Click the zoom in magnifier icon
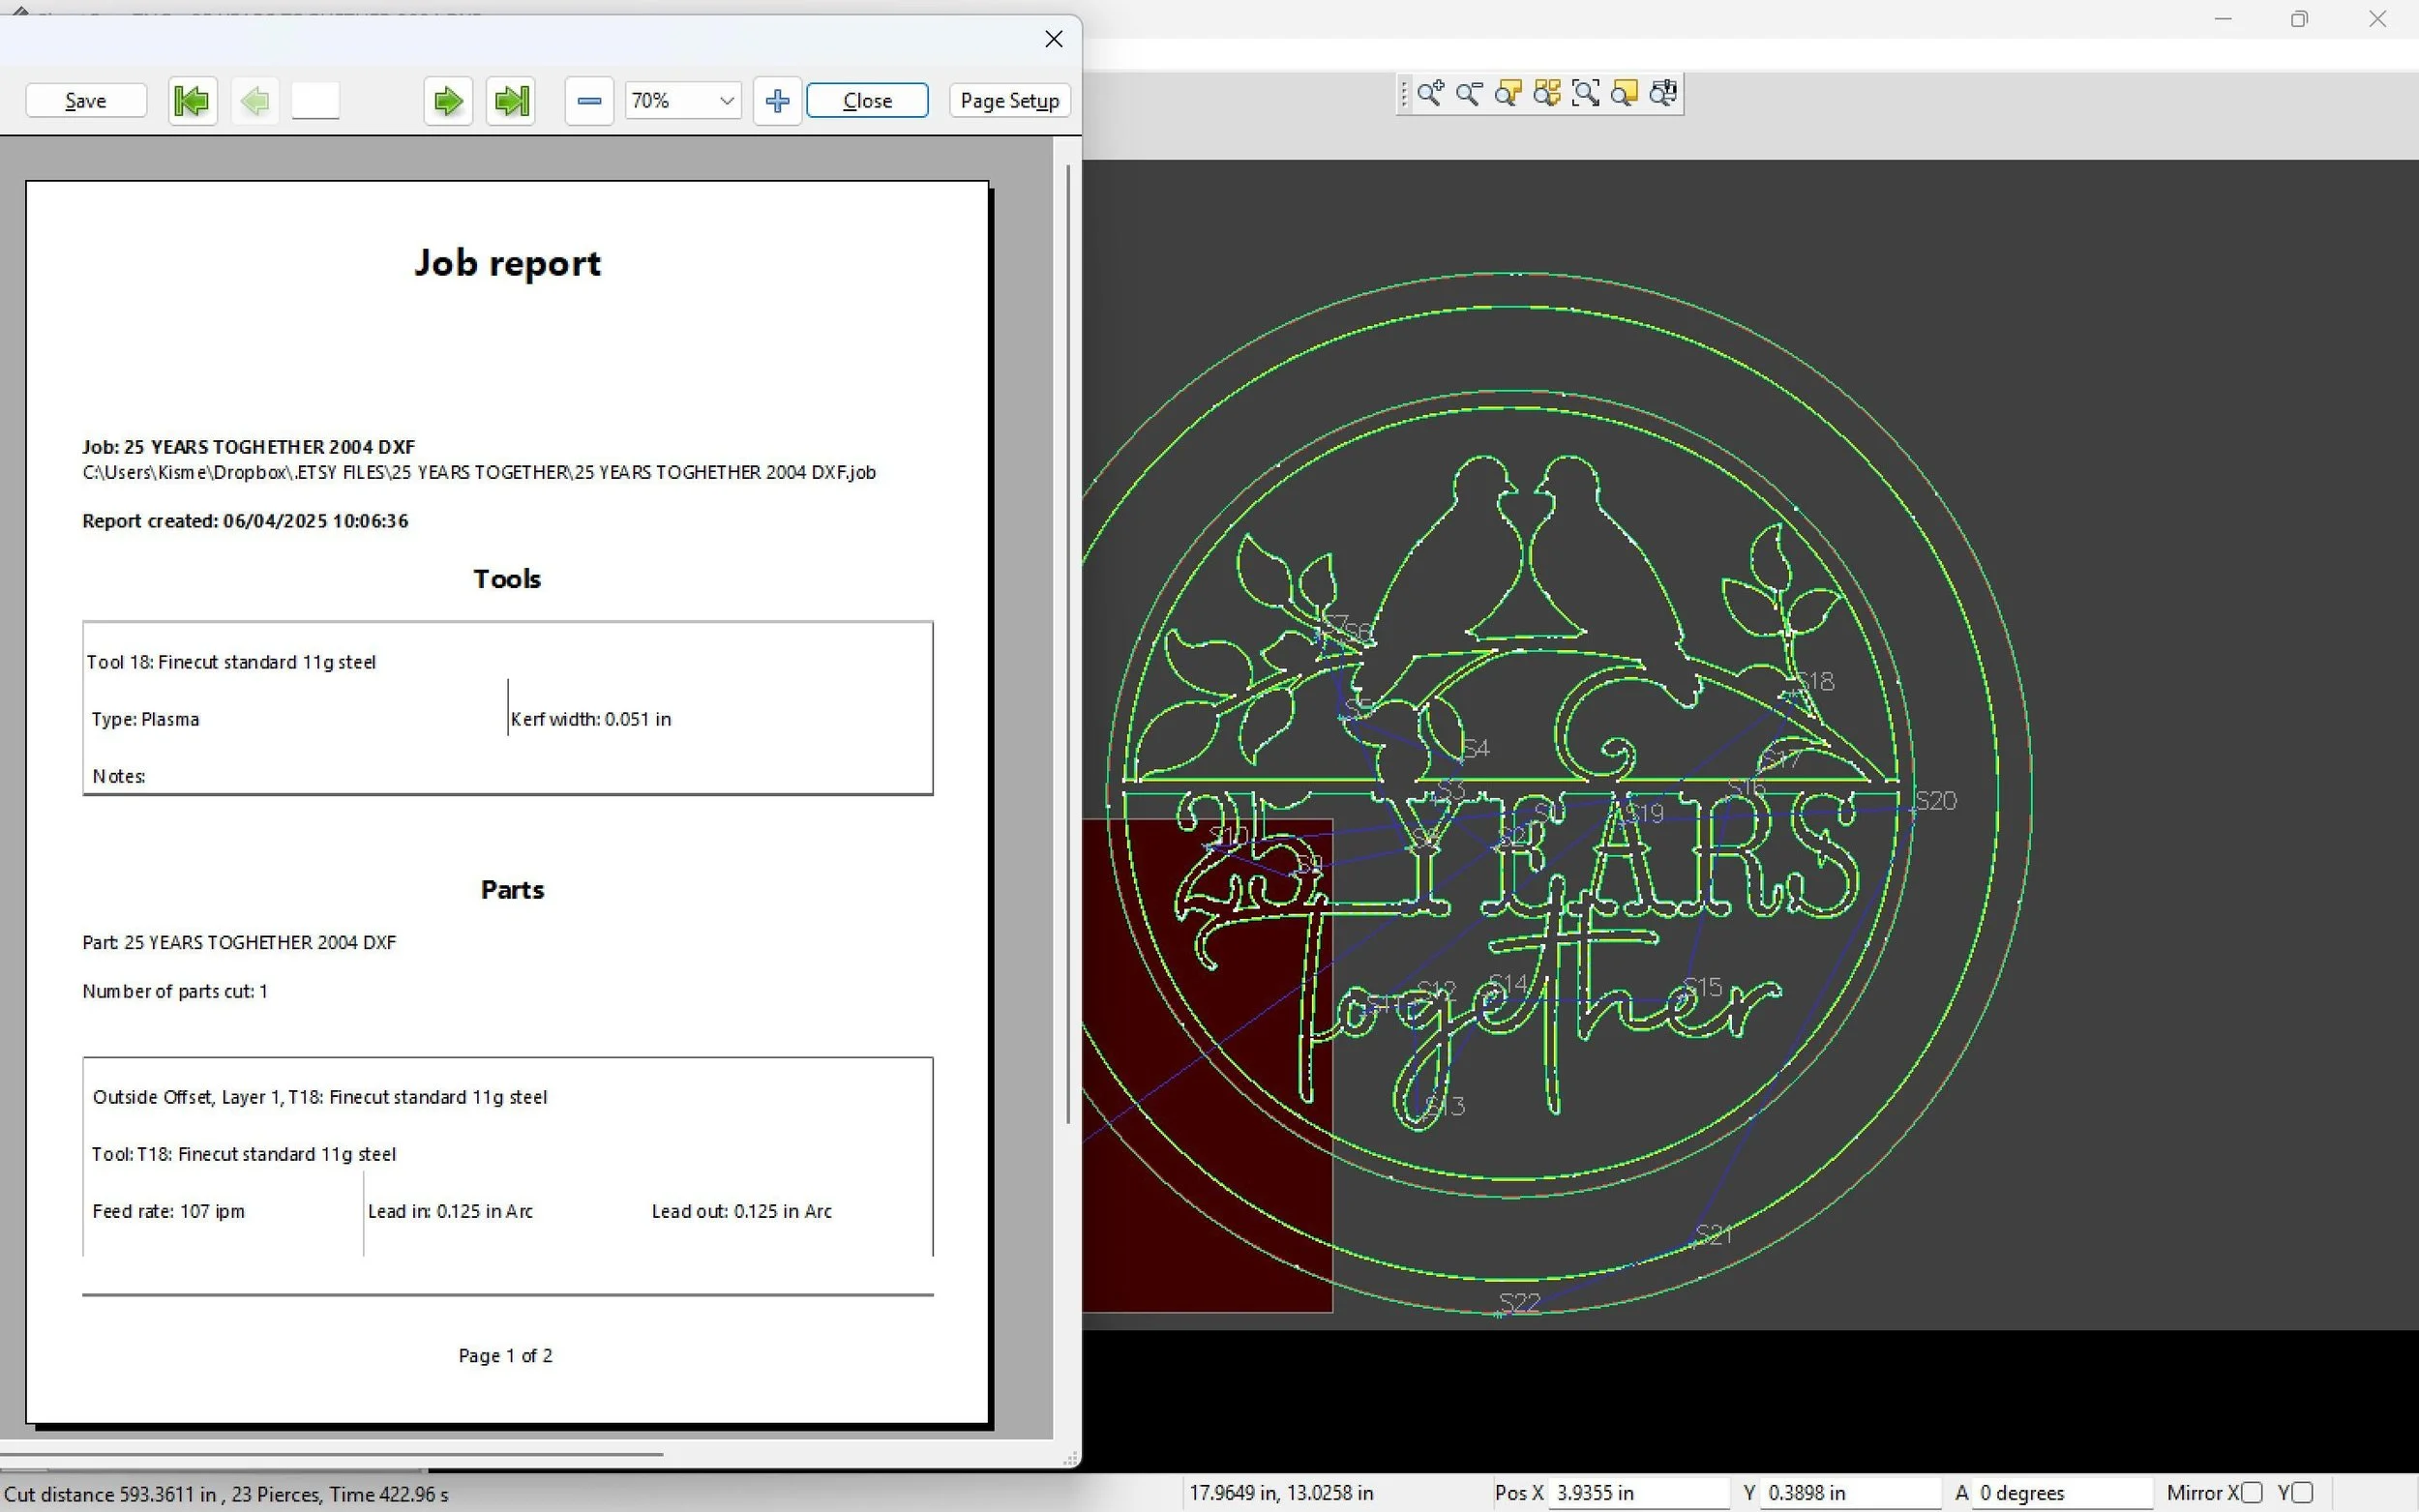The width and height of the screenshot is (2419, 1512). (x=1430, y=94)
